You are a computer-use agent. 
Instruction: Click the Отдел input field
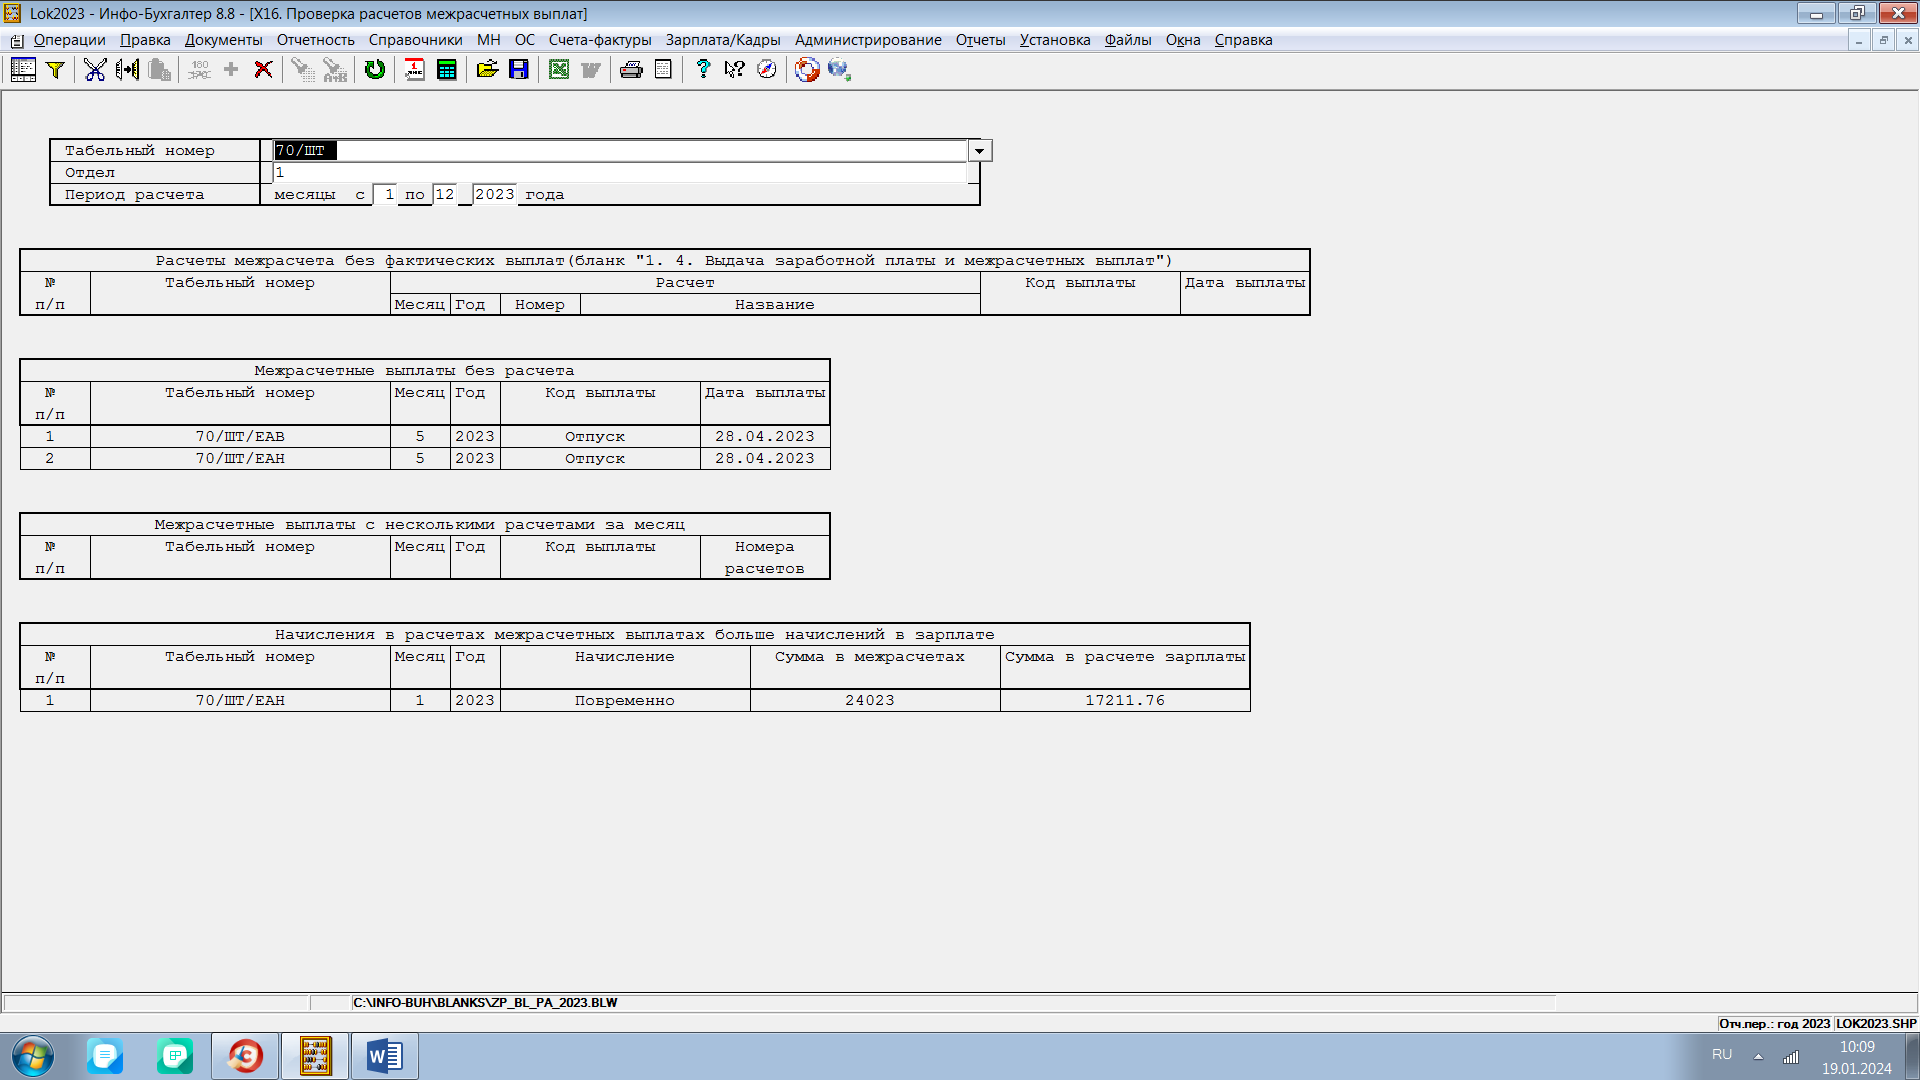coord(620,173)
